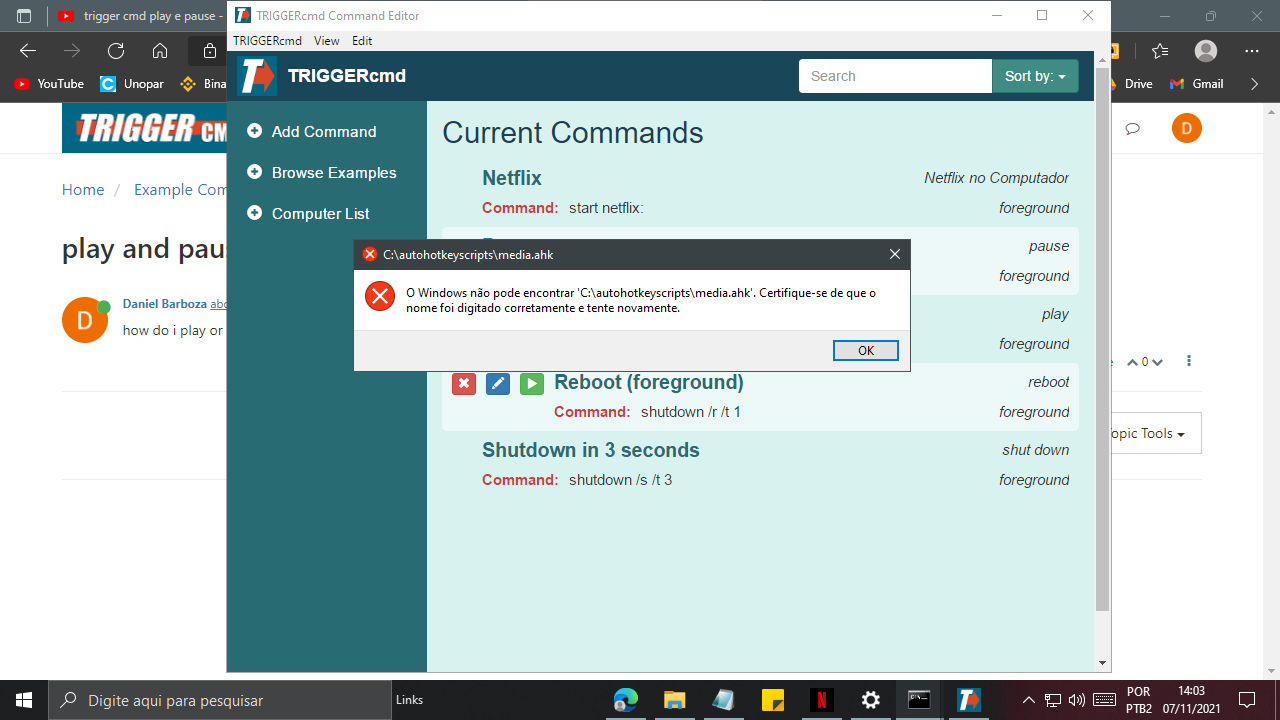Run the Reboot command with the green play icon

(x=532, y=383)
